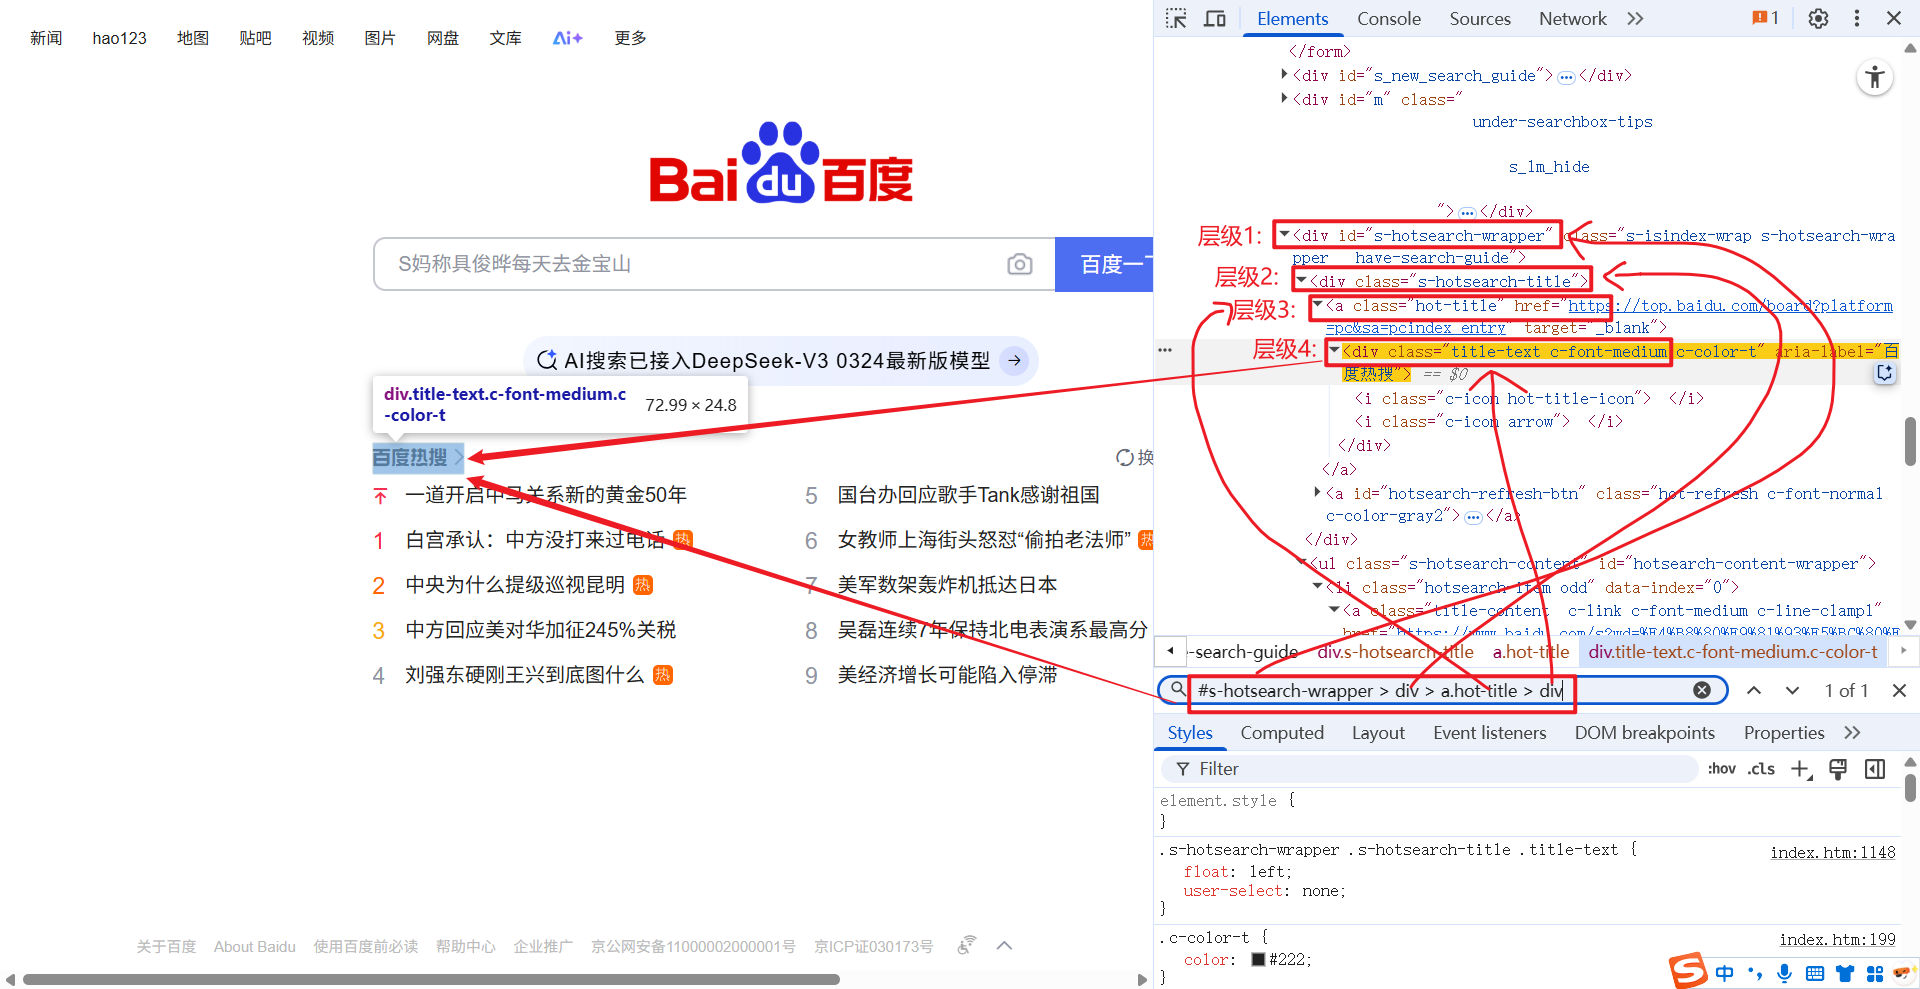The width and height of the screenshot is (1920, 989).
Task: Show more DevTools panel tabs chevron
Action: pos(1635,19)
